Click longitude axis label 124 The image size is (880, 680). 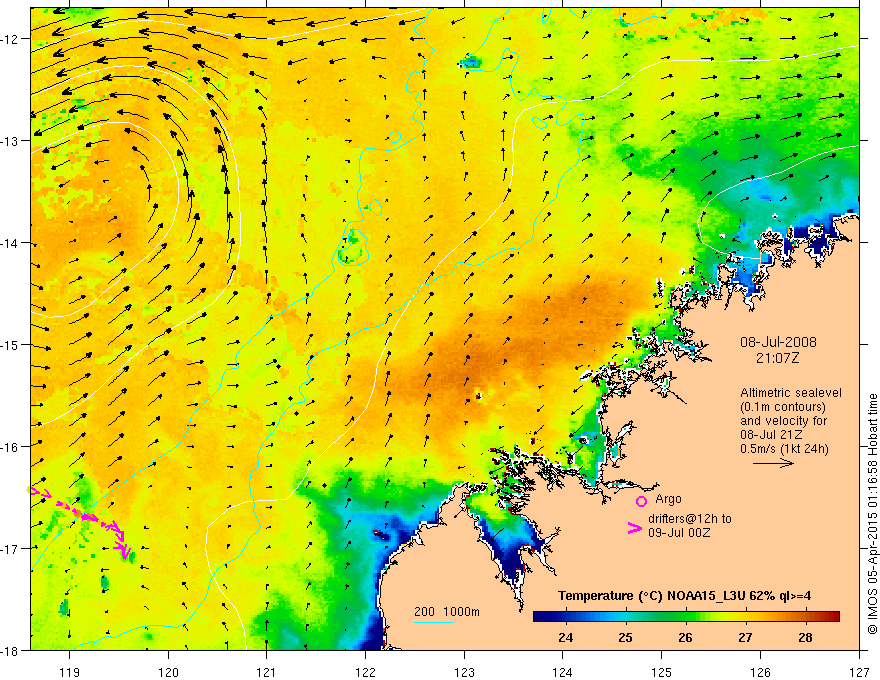pyautogui.click(x=563, y=672)
